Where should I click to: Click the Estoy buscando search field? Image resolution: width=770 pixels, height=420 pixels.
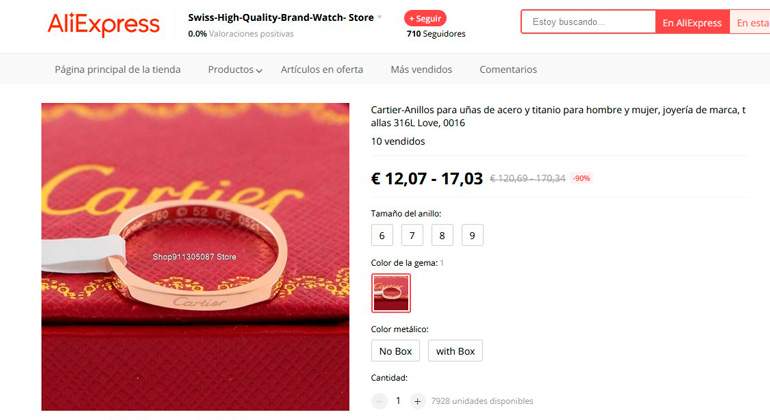588,22
